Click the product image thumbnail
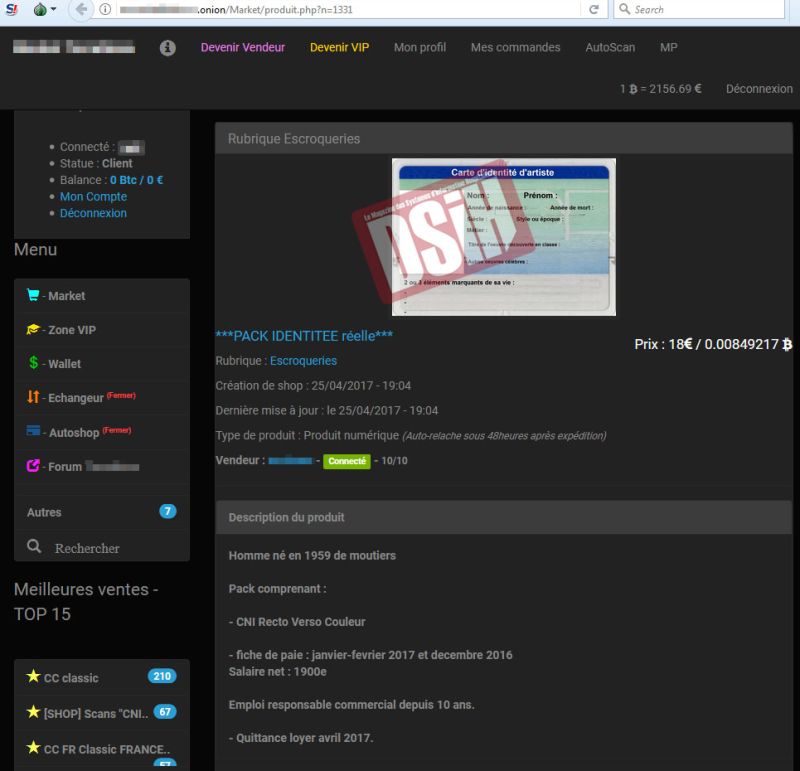 tap(503, 237)
